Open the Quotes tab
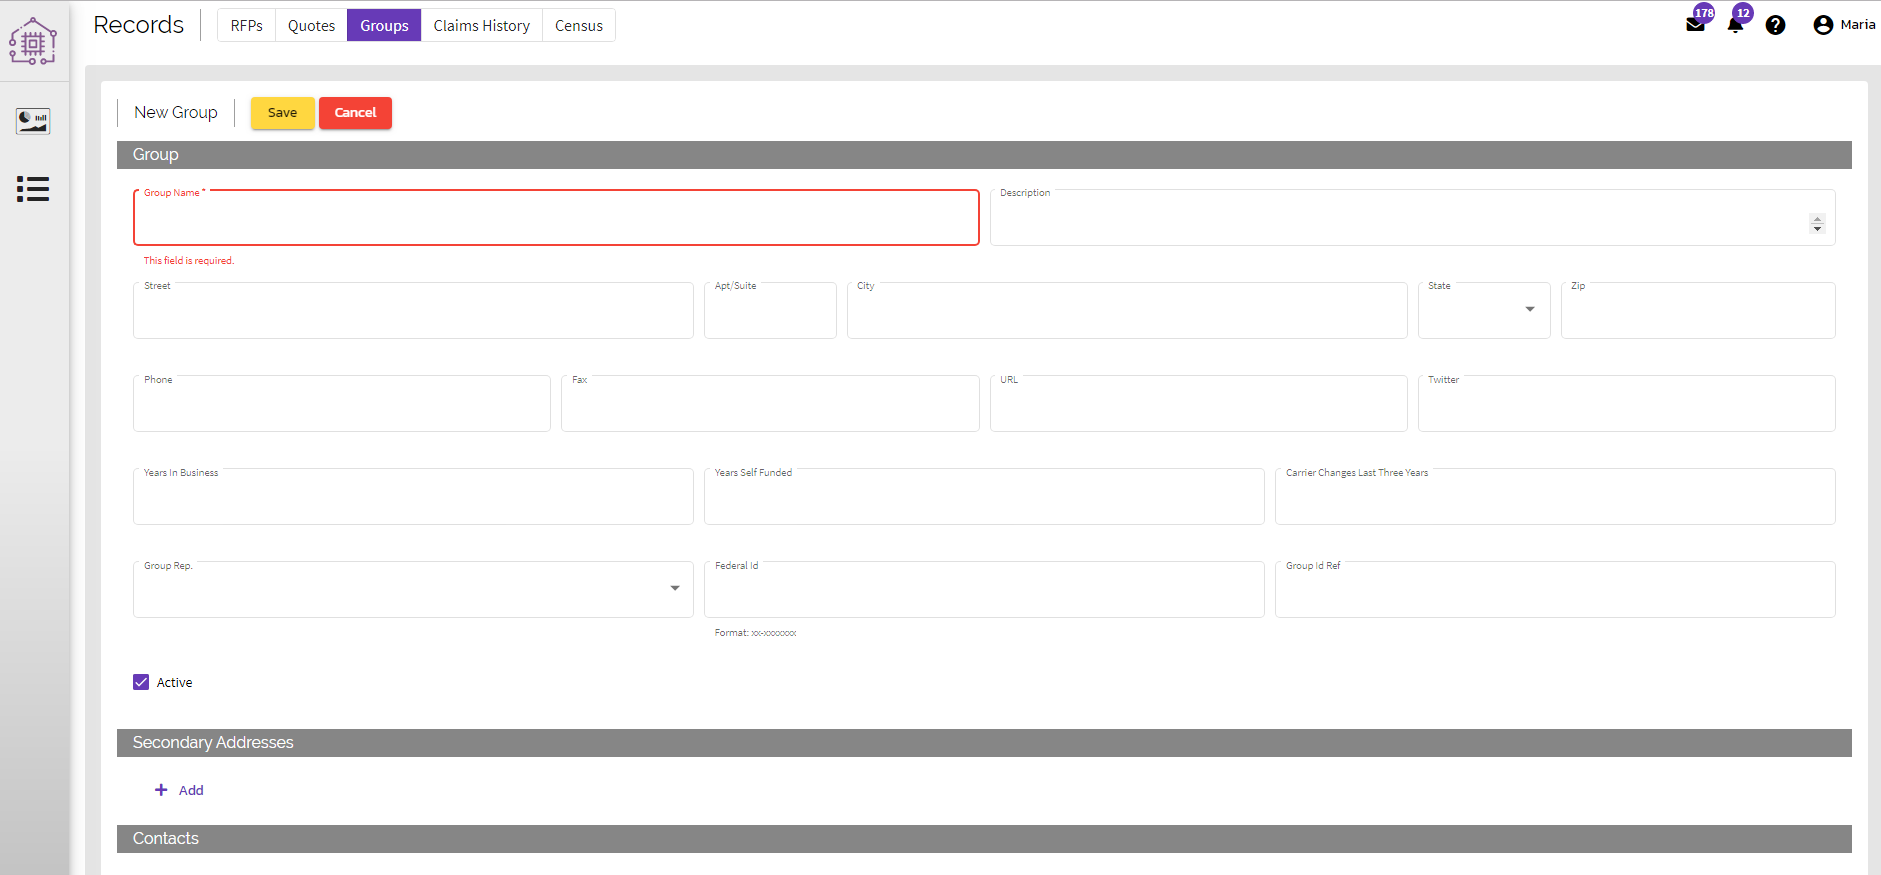 click(311, 25)
